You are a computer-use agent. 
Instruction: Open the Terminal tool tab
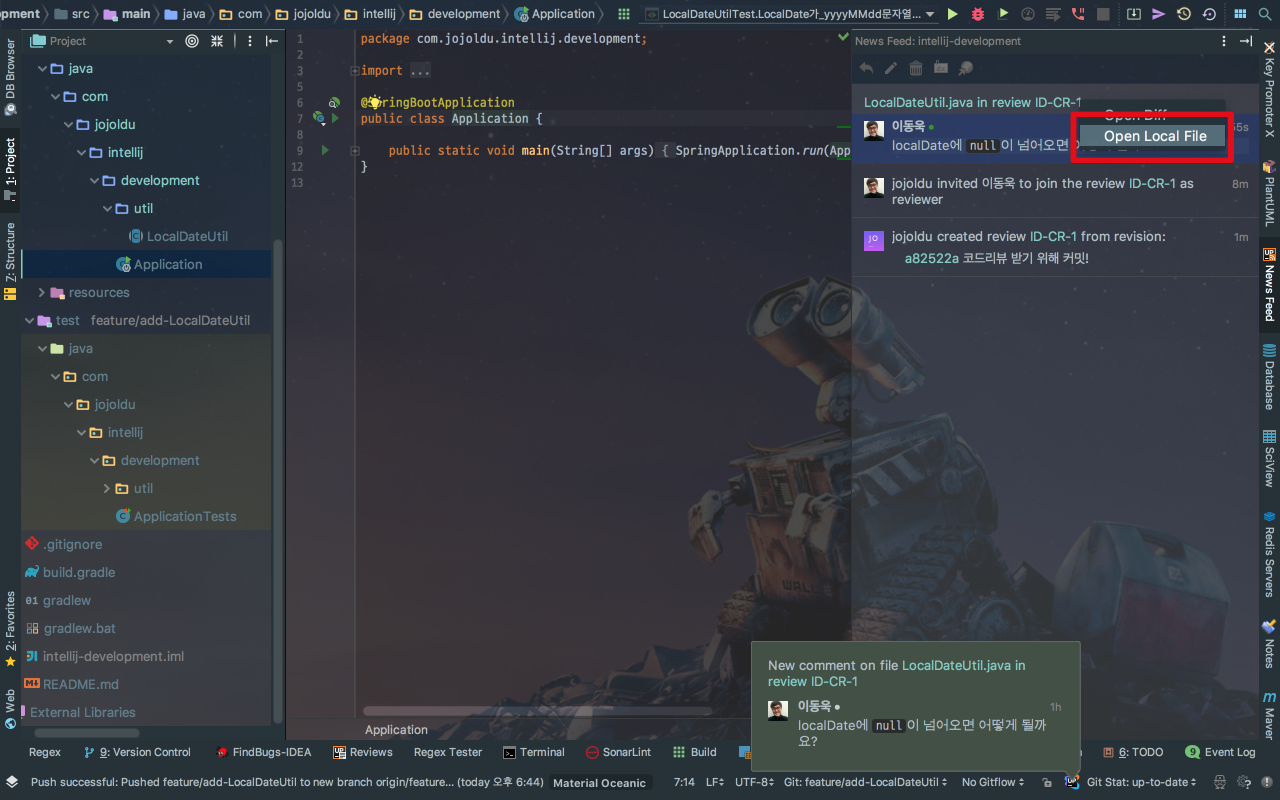[534, 752]
